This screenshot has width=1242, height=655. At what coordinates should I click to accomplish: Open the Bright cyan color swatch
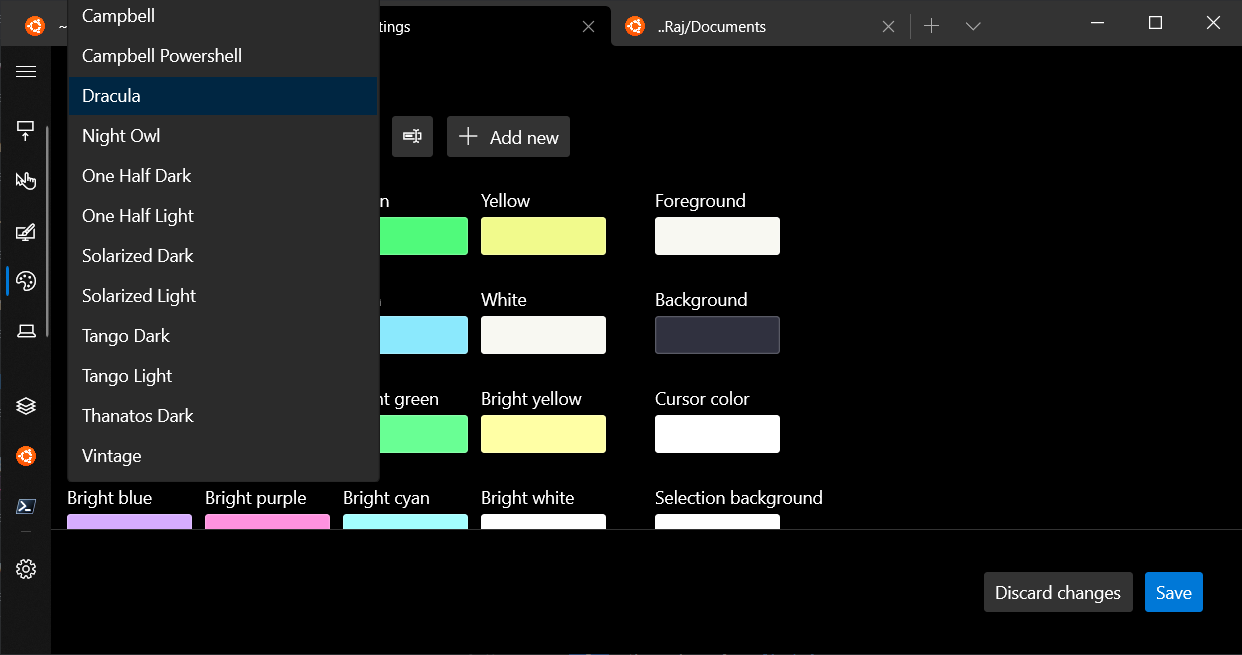[405, 521]
